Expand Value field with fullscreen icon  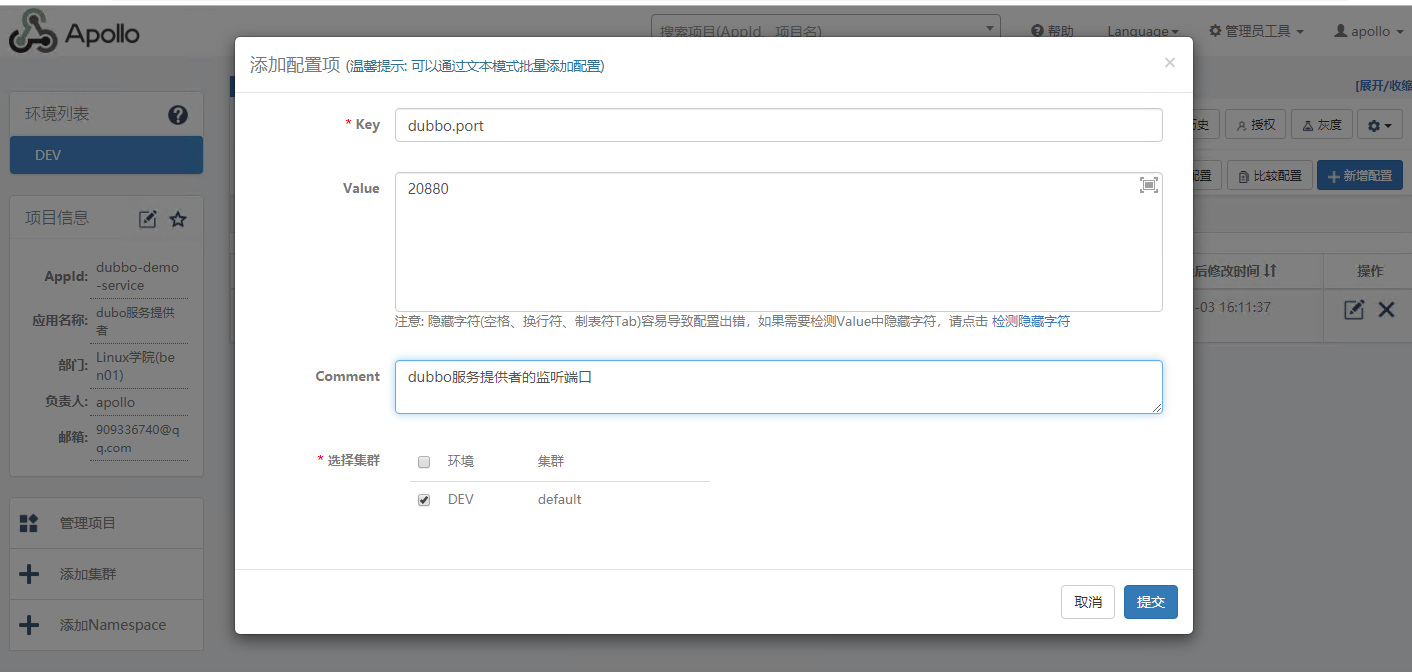(x=1149, y=185)
